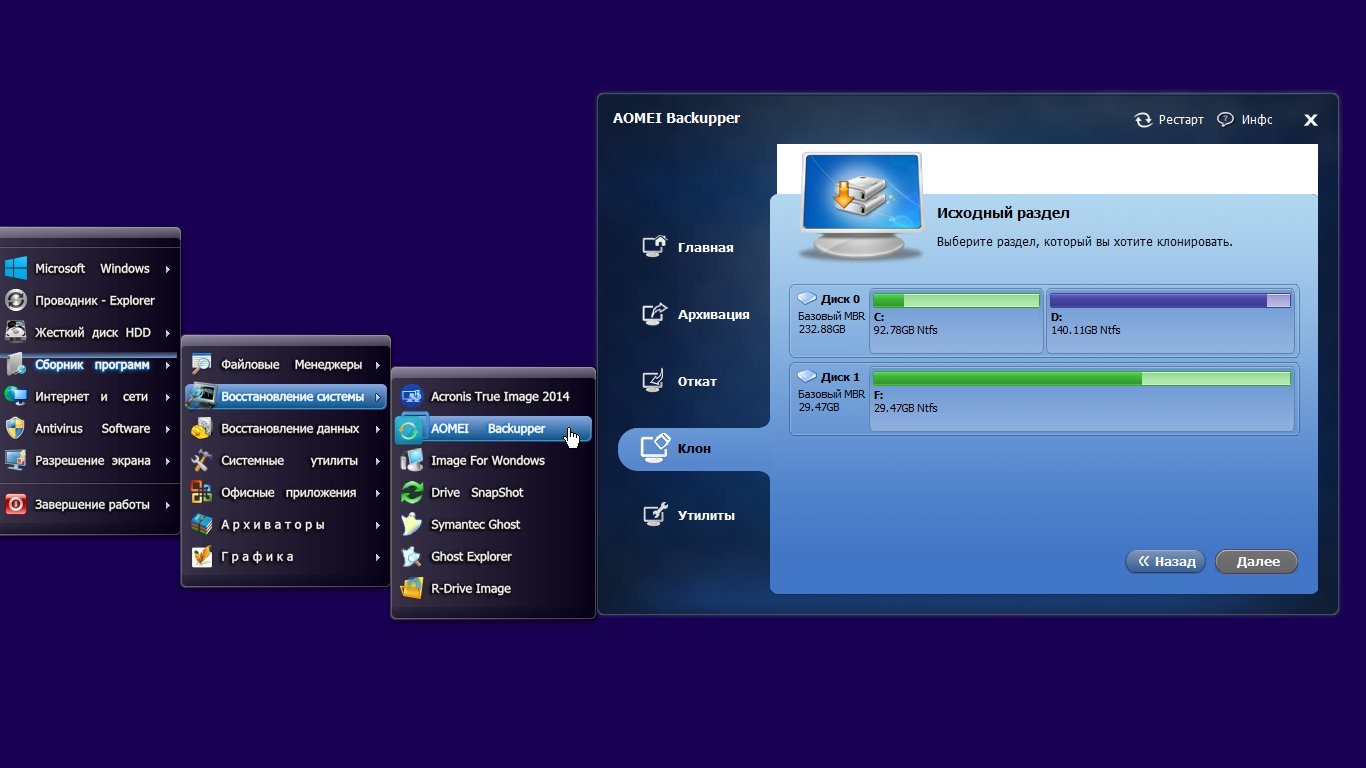
Task: Open Офисные приложения menu entry
Action: pyautogui.click(x=288, y=492)
